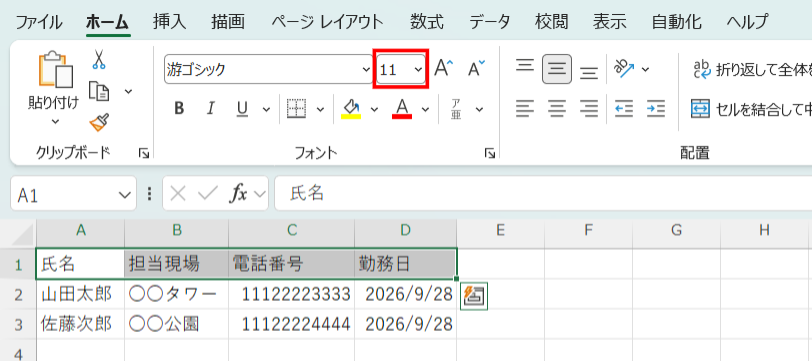Decrease indent icon
The width and height of the screenshot is (812, 361).
[x=624, y=109]
